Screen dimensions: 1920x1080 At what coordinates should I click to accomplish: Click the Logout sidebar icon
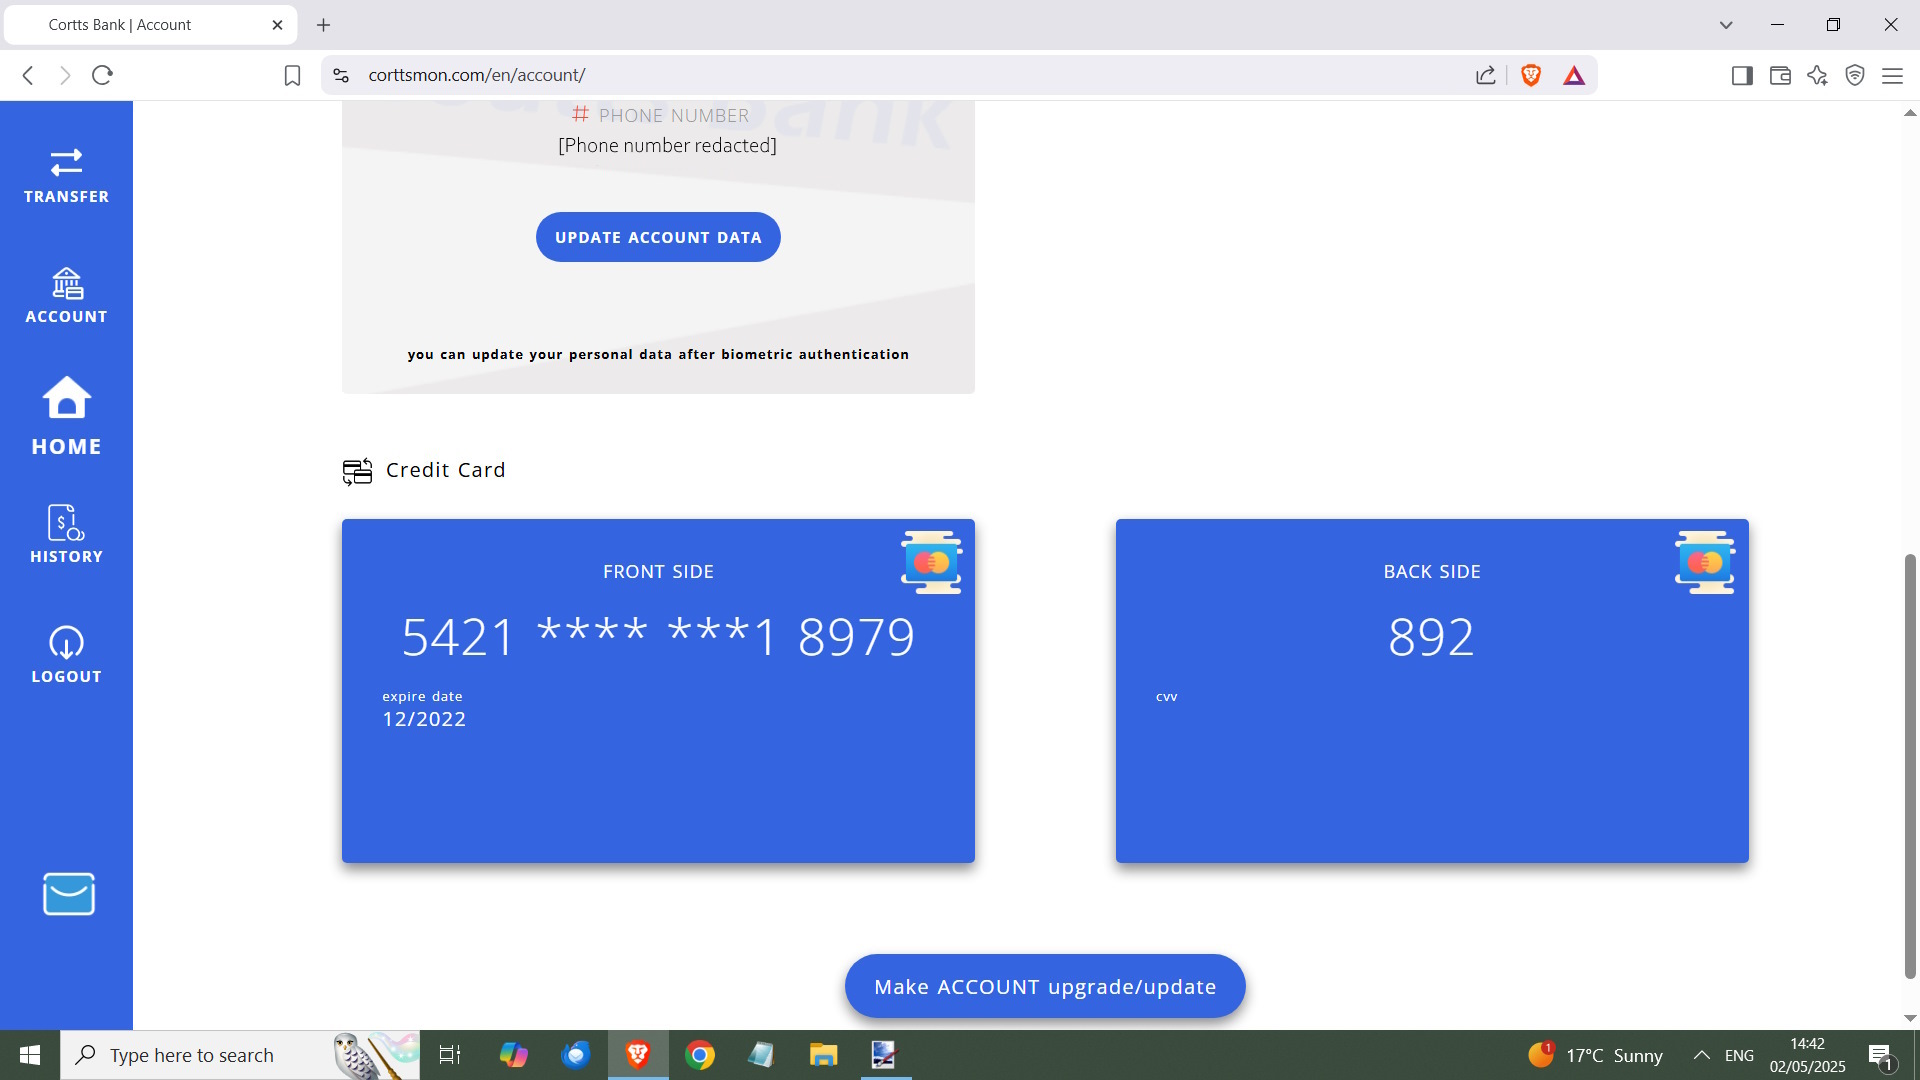coord(66,655)
